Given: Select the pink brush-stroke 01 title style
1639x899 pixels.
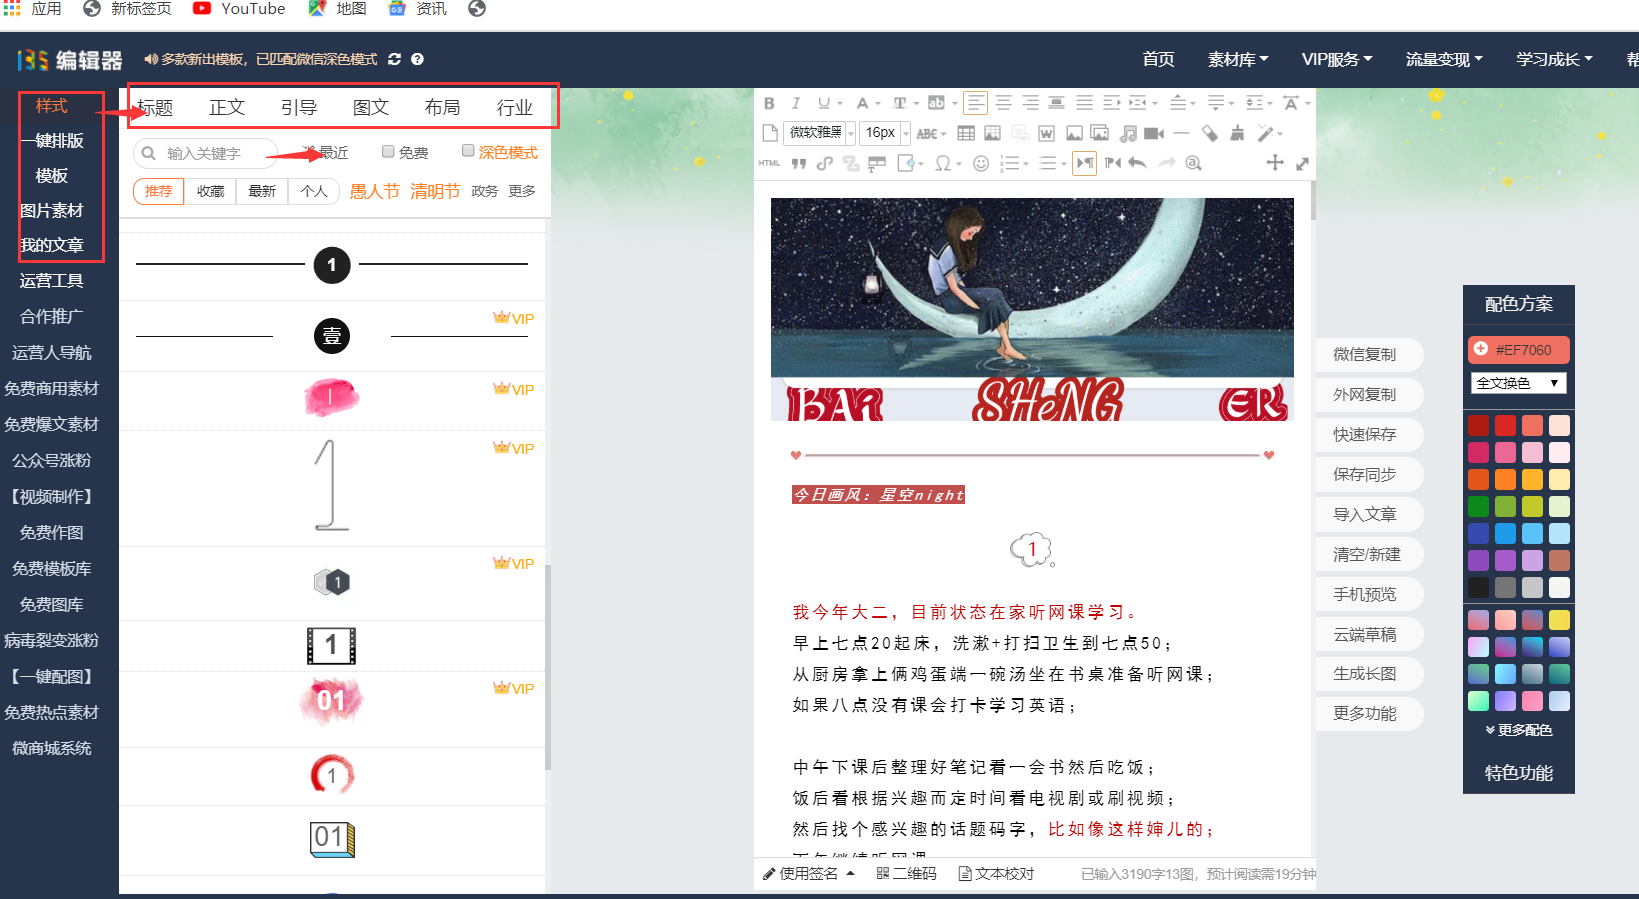Looking at the screenshot, I should tap(331, 699).
